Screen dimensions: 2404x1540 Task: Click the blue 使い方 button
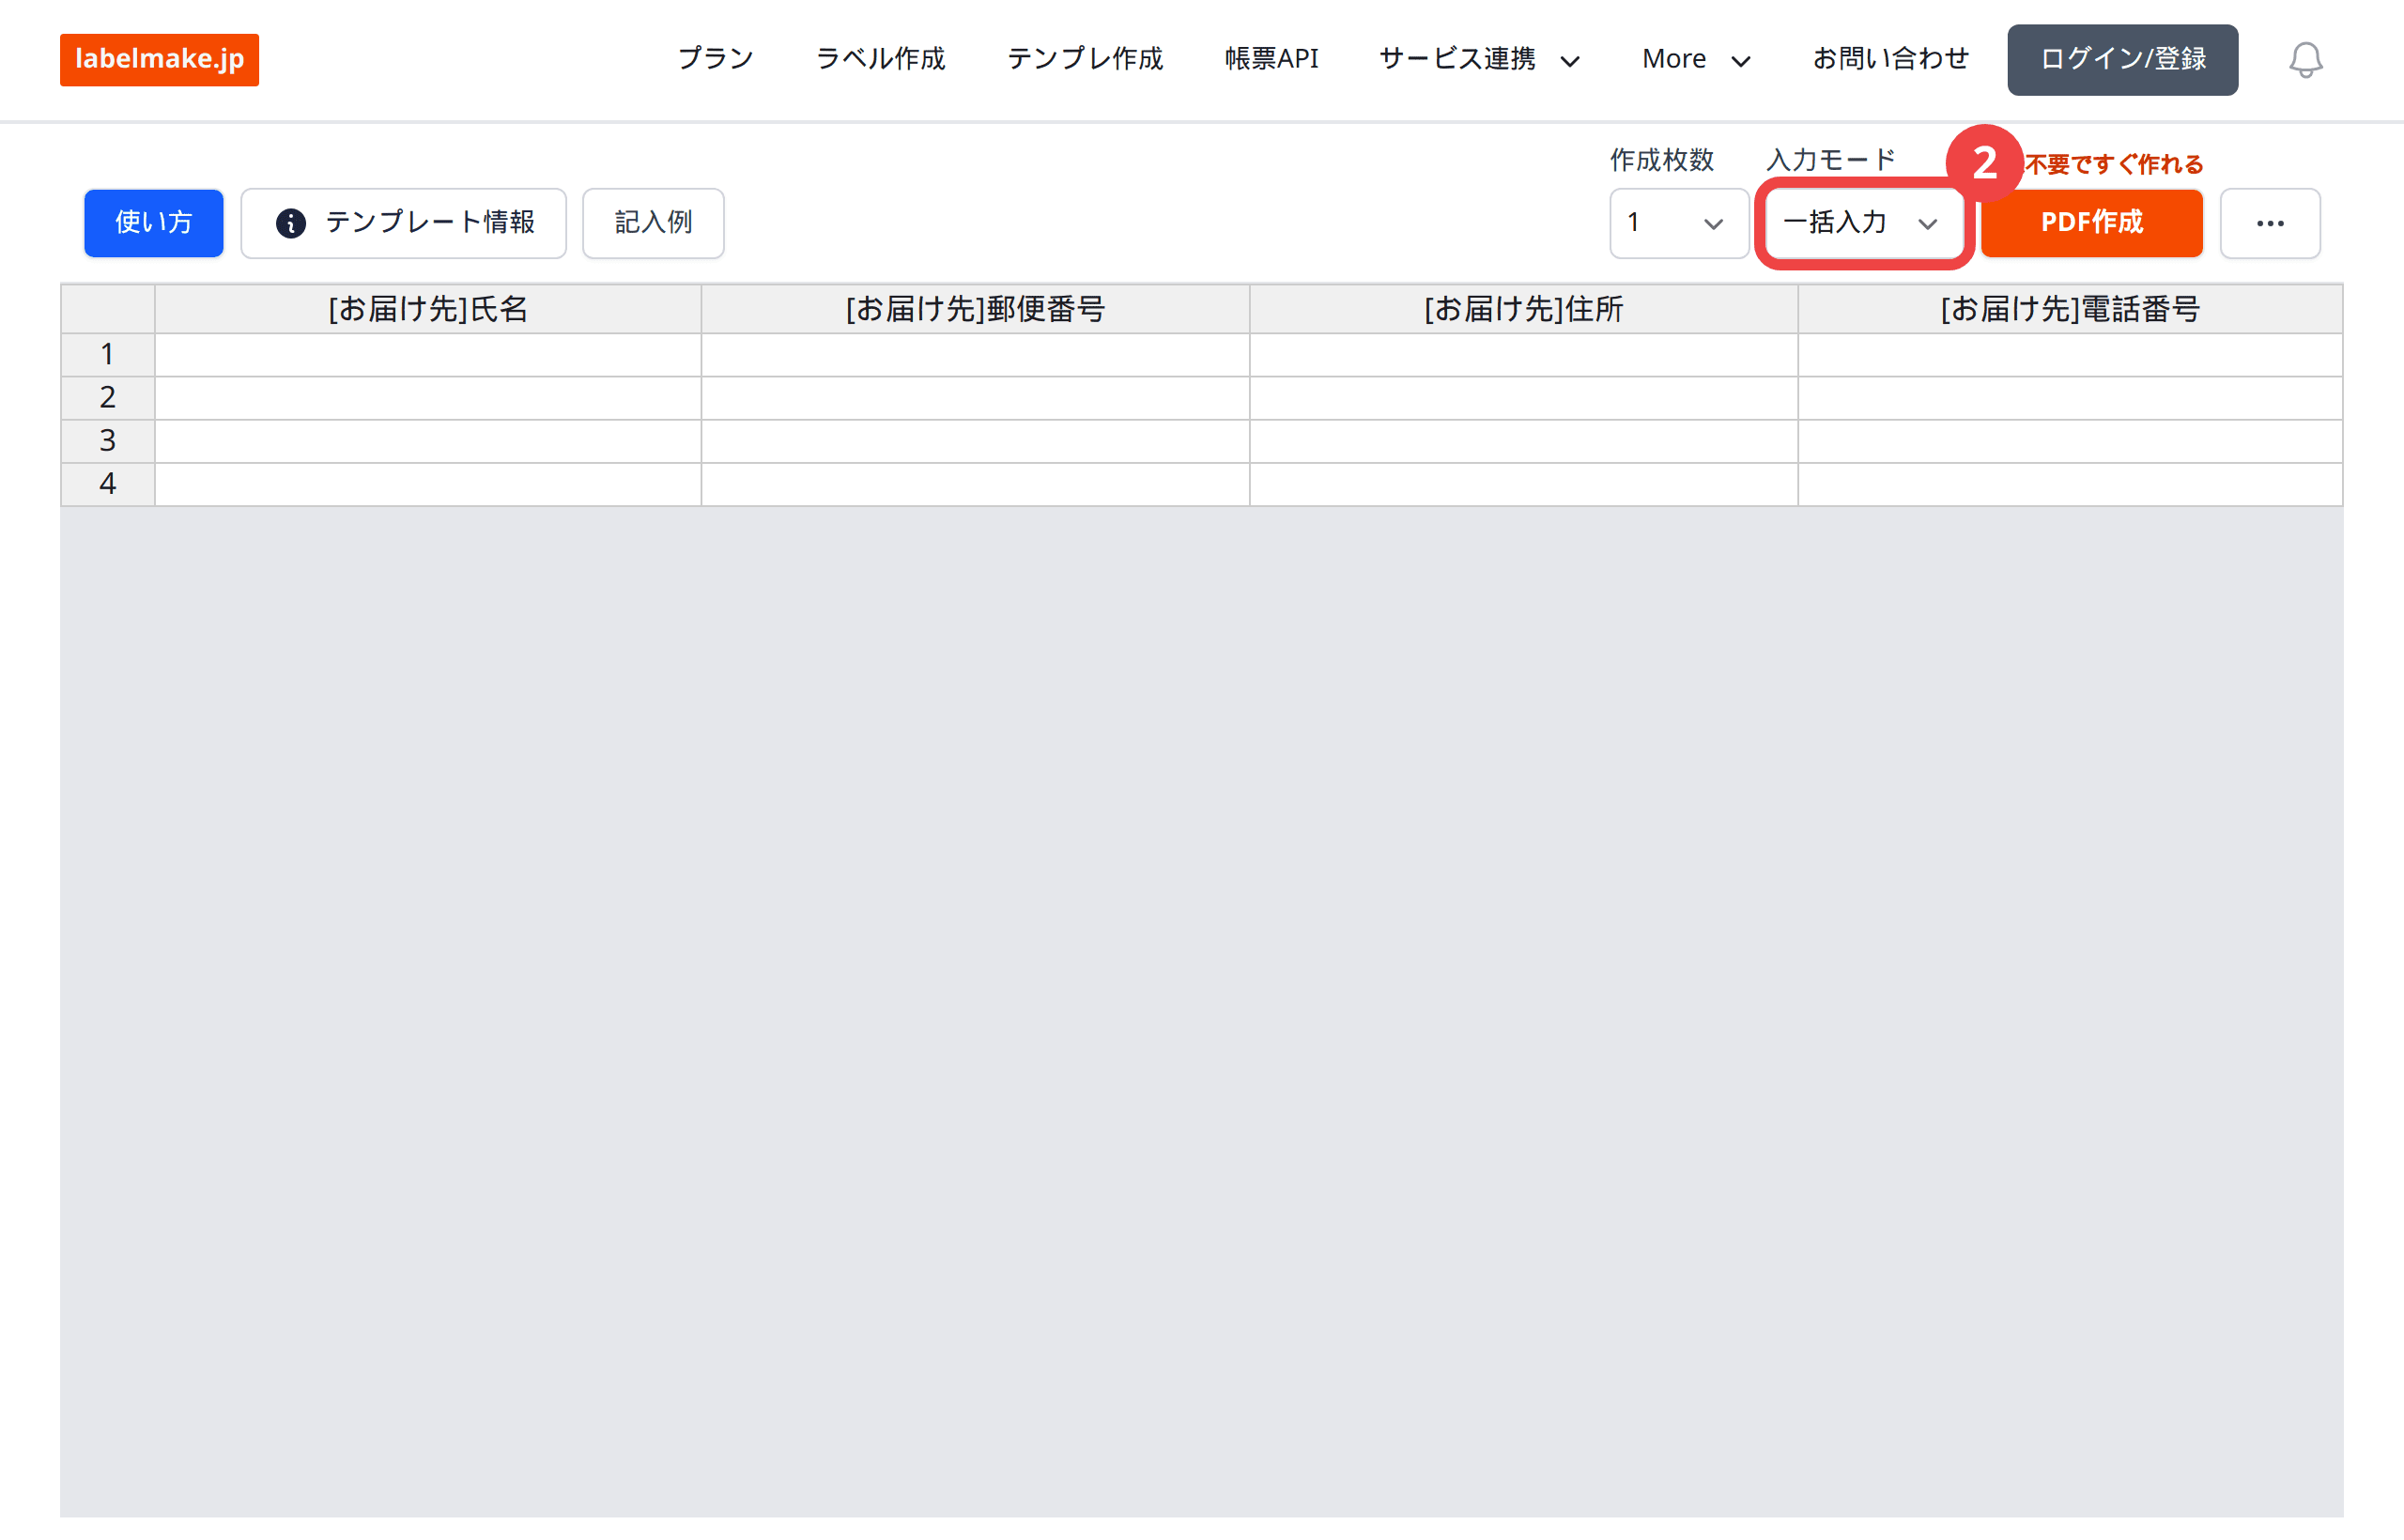(x=154, y=223)
